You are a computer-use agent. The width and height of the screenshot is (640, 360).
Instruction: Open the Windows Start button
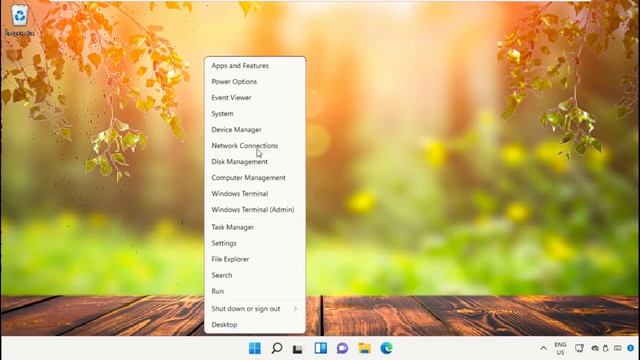coord(255,348)
